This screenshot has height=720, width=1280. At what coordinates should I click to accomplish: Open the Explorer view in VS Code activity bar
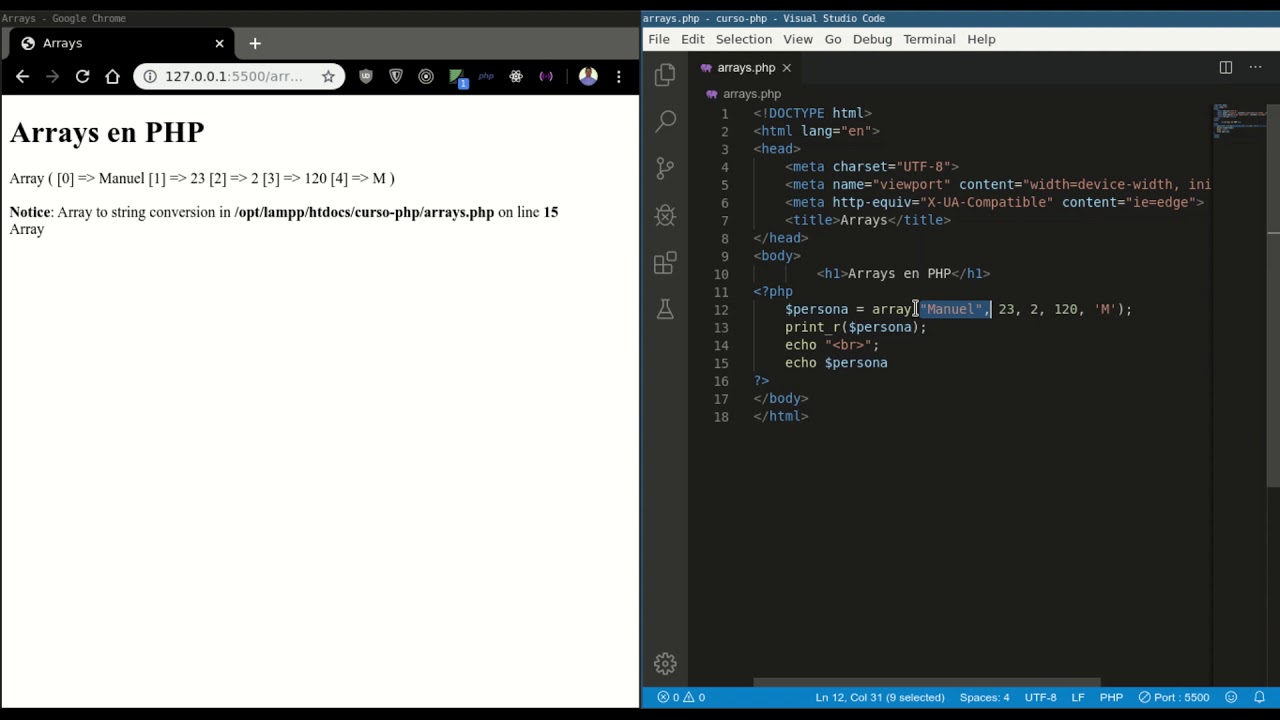665,75
